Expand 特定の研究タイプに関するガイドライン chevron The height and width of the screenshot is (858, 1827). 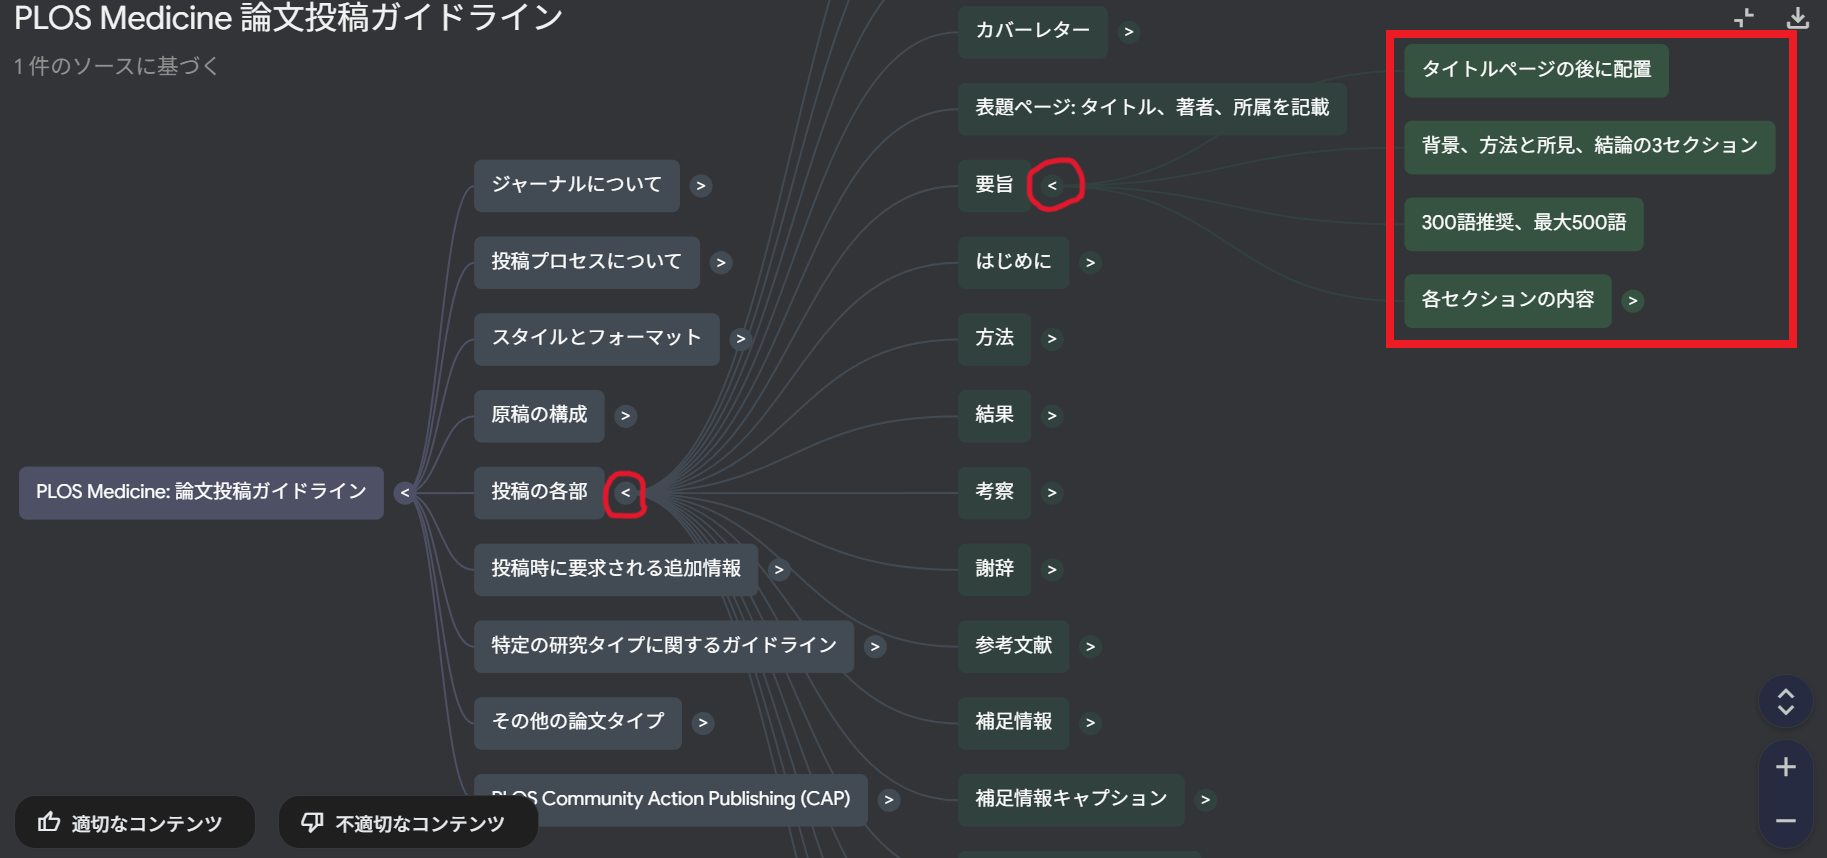tap(875, 647)
